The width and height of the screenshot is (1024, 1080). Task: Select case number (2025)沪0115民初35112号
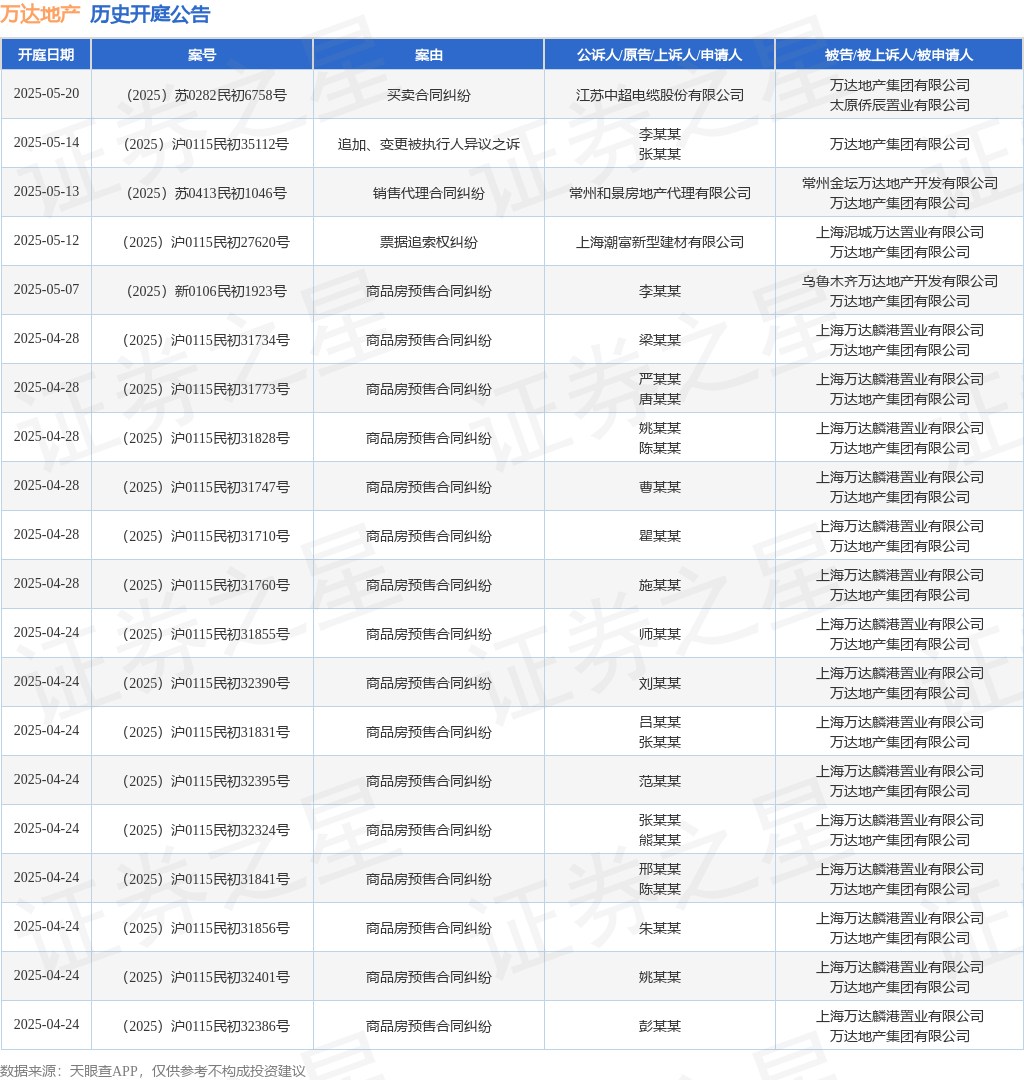[x=206, y=145]
